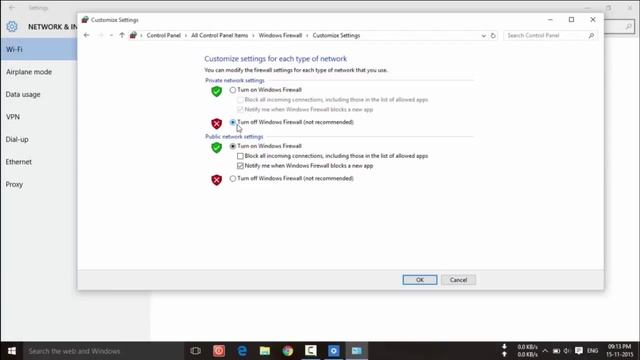The image size is (640, 360).
Task: Click the firewall icon in the address bar
Action: click(133, 36)
